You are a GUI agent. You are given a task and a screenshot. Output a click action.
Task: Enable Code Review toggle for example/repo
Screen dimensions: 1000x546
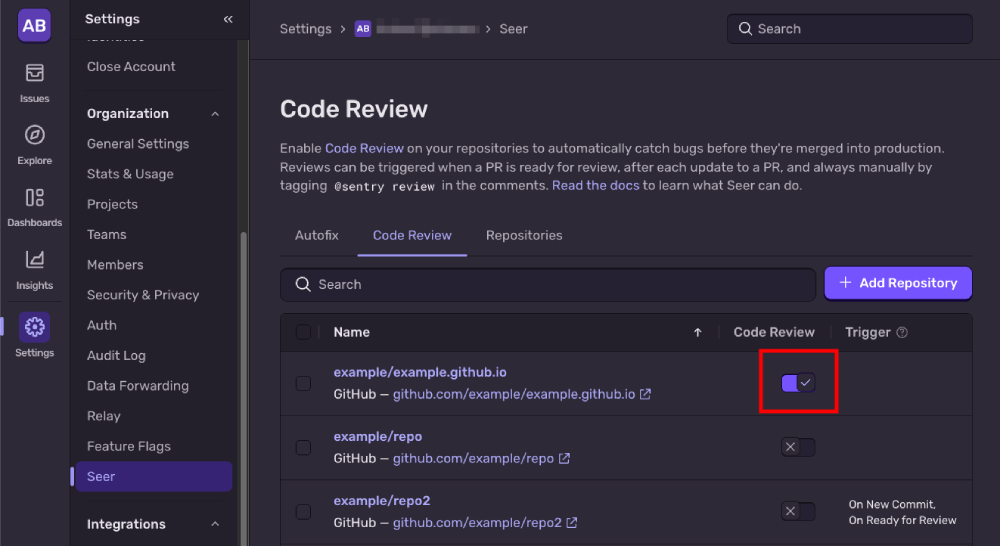click(798, 447)
